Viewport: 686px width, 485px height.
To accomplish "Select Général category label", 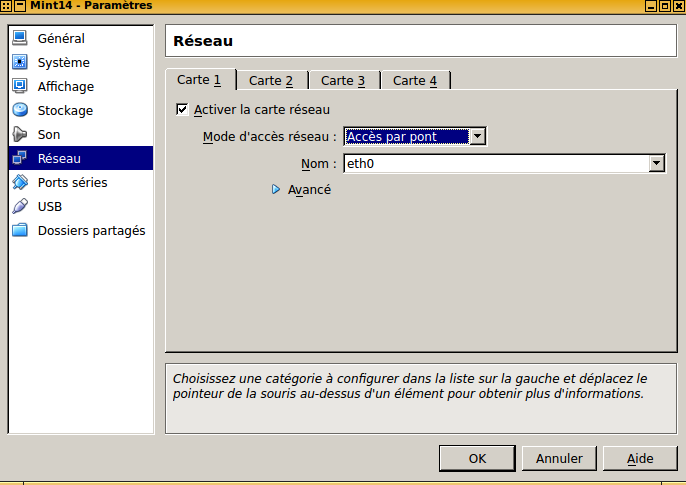I will (61, 38).
